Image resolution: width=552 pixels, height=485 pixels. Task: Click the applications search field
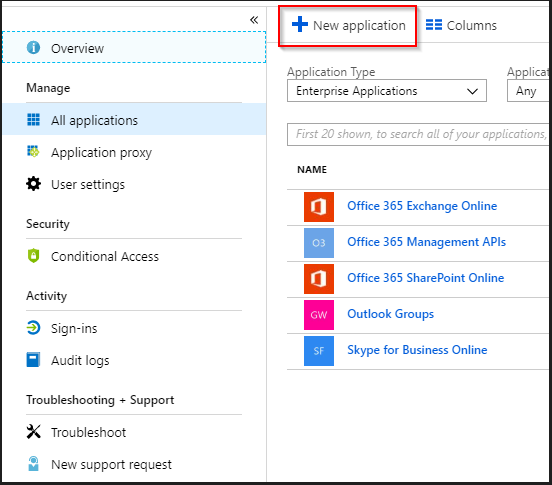pyautogui.click(x=418, y=134)
